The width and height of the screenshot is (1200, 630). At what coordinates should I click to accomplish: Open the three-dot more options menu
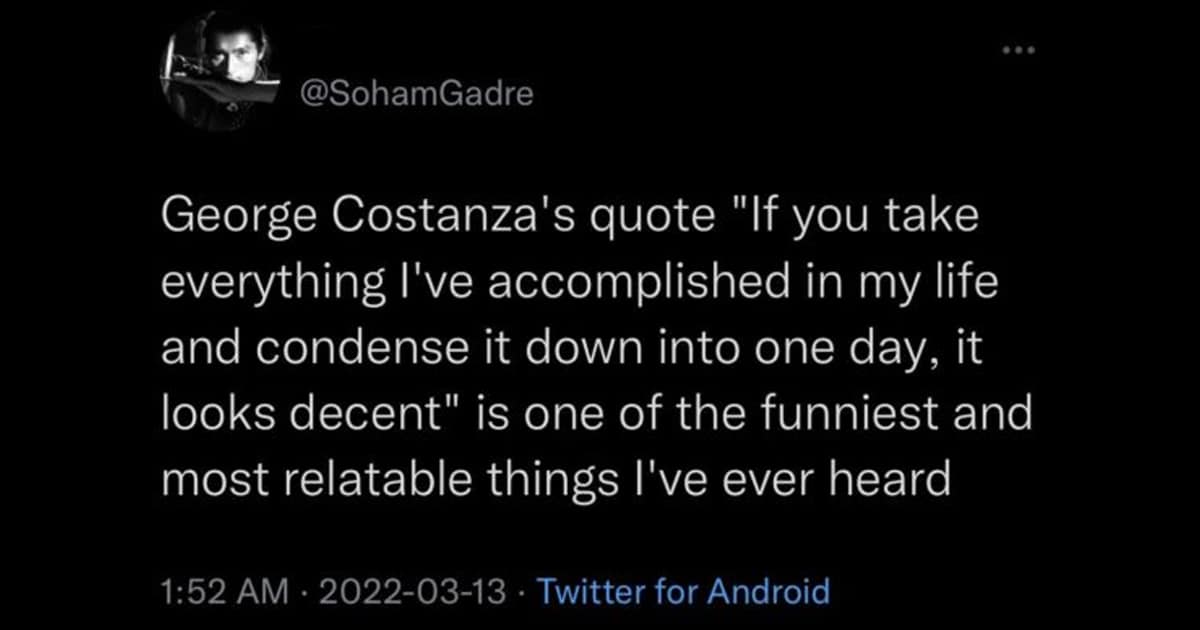(1017, 51)
